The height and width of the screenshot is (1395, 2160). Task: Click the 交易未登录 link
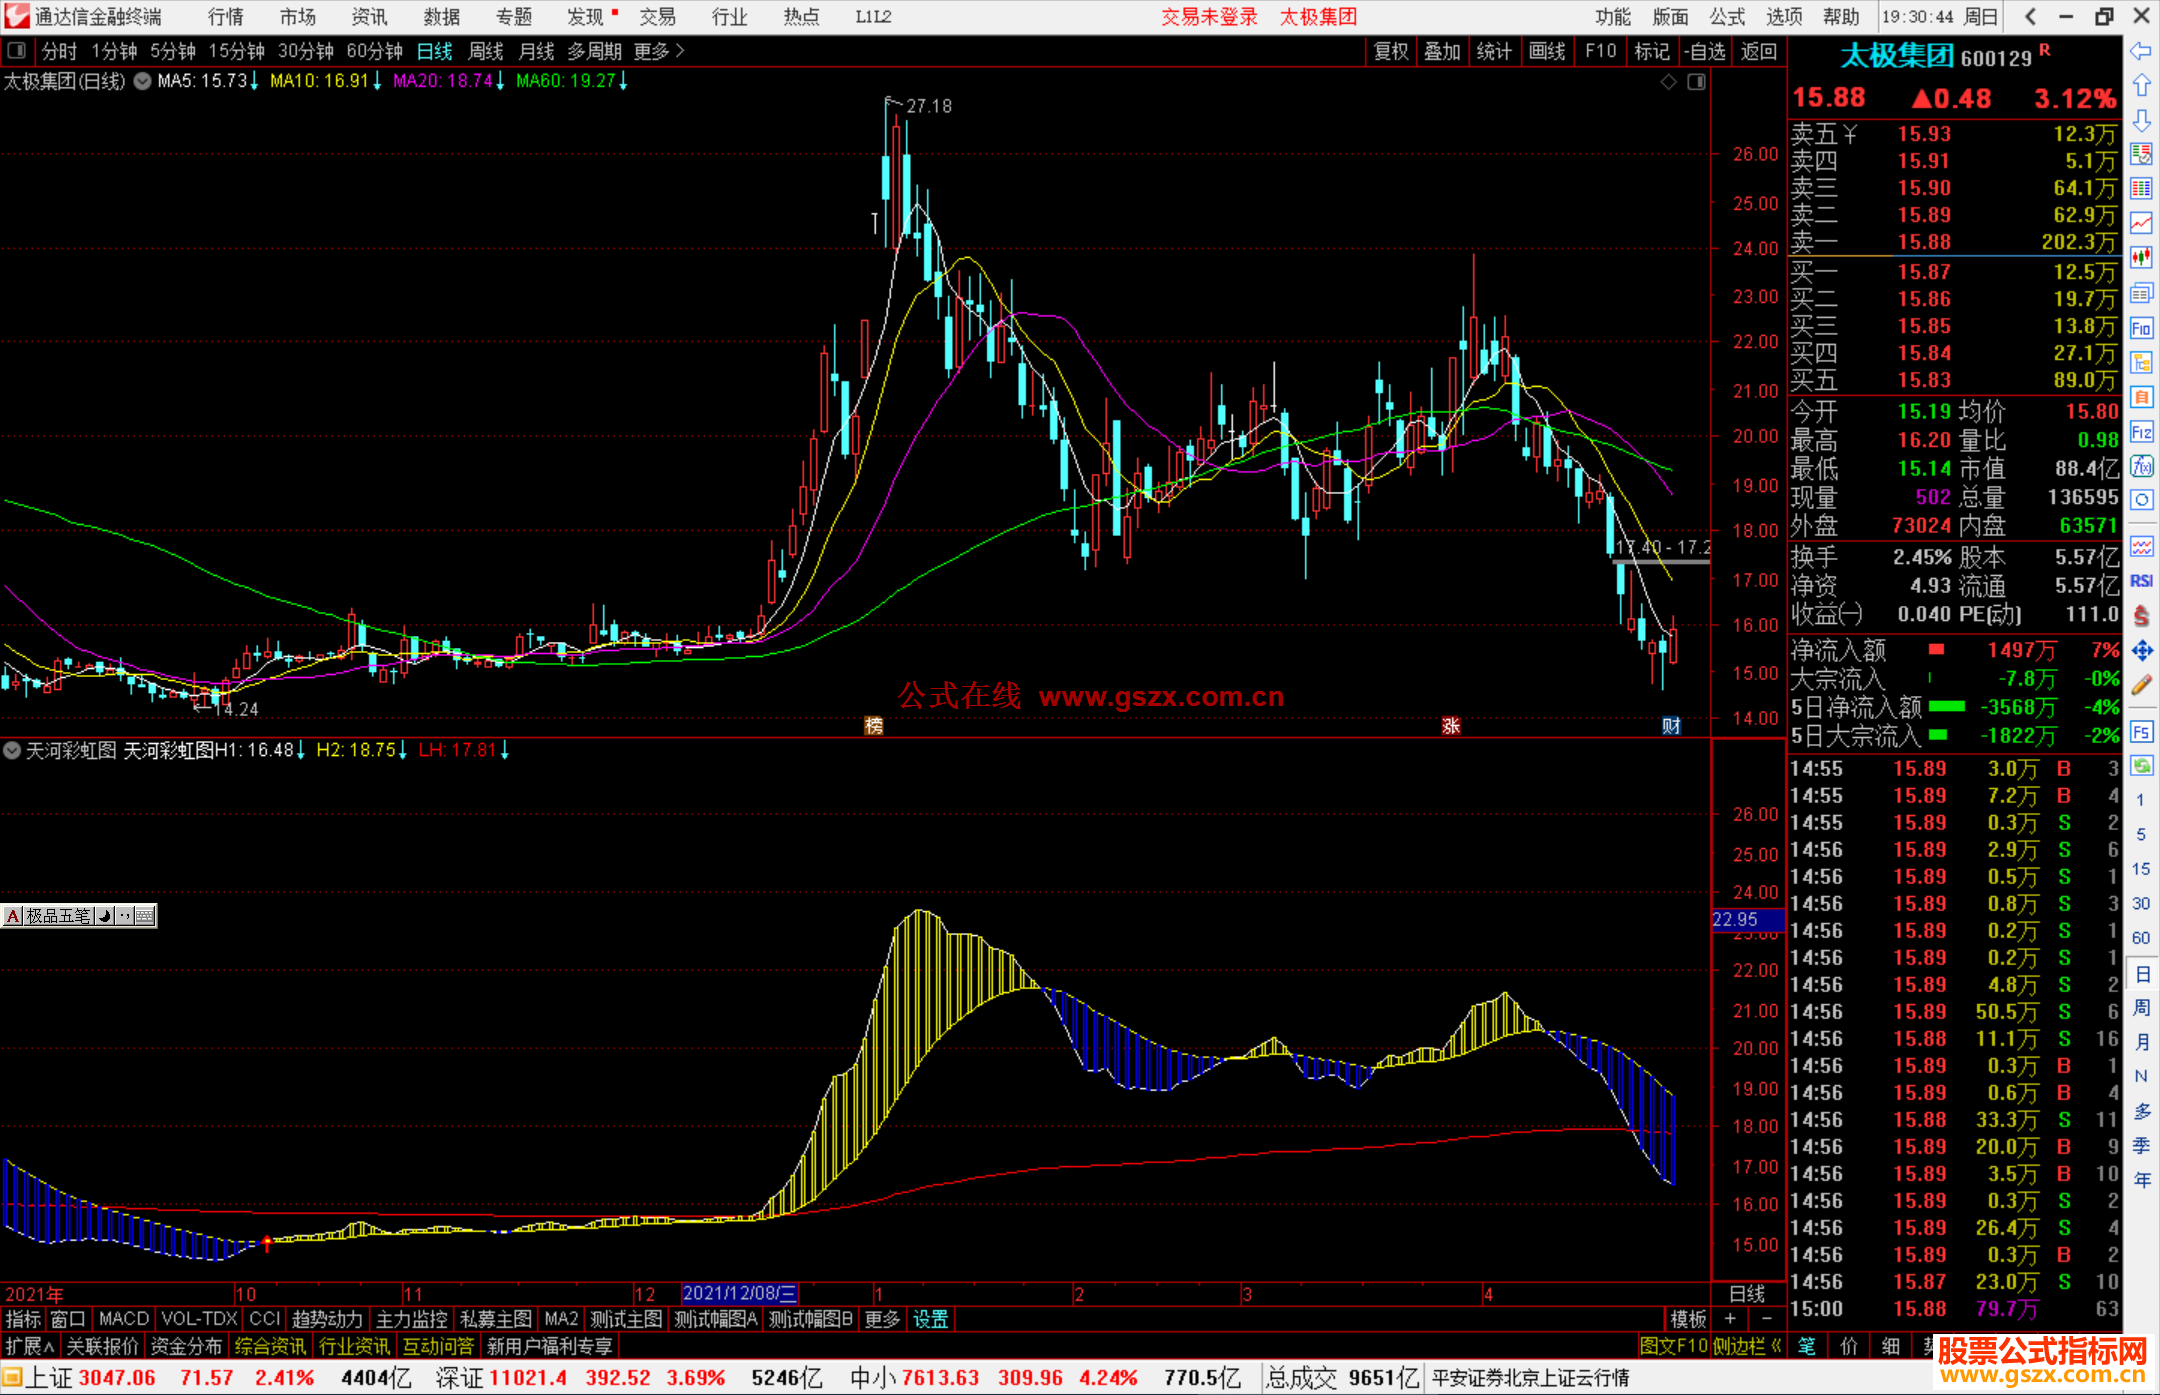coord(1210,17)
